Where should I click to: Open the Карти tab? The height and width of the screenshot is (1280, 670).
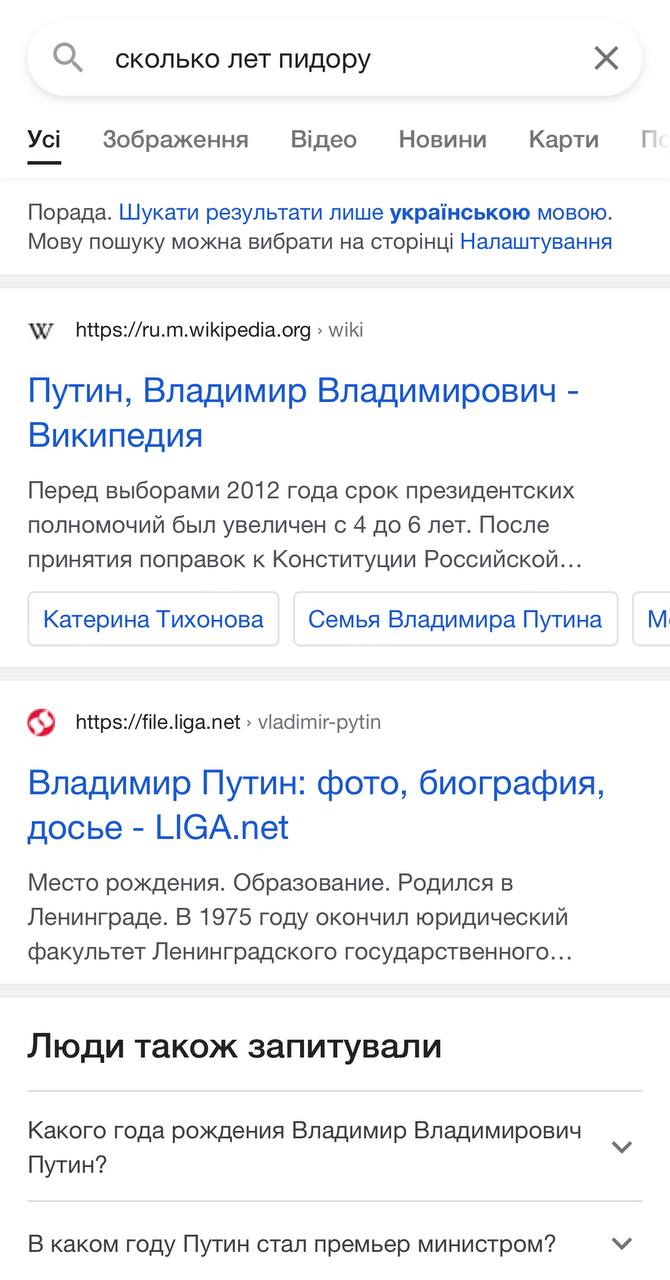tap(563, 139)
